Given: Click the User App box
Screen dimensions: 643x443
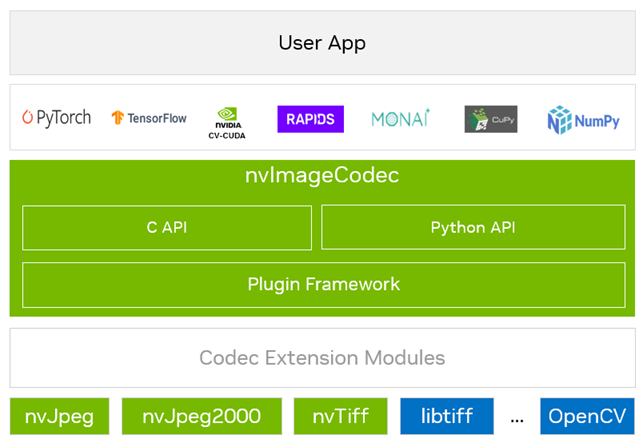Looking at the screenshot, I should [321, 43].
